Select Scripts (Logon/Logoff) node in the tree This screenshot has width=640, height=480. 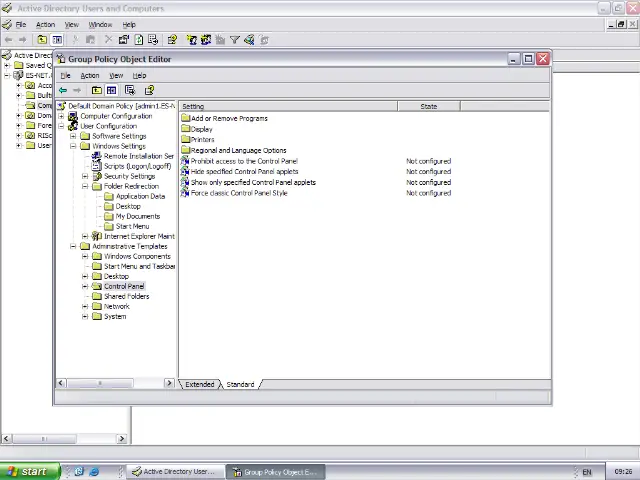click(137, 166)
